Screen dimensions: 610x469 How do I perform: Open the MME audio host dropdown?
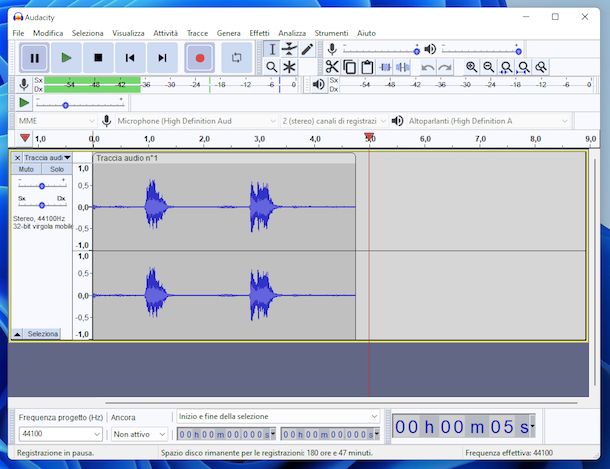(56, 121)
